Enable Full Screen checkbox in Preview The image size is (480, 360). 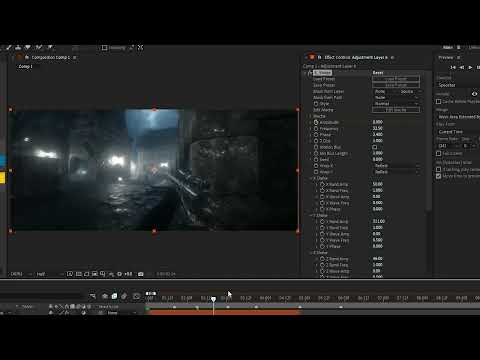(439, 153)
